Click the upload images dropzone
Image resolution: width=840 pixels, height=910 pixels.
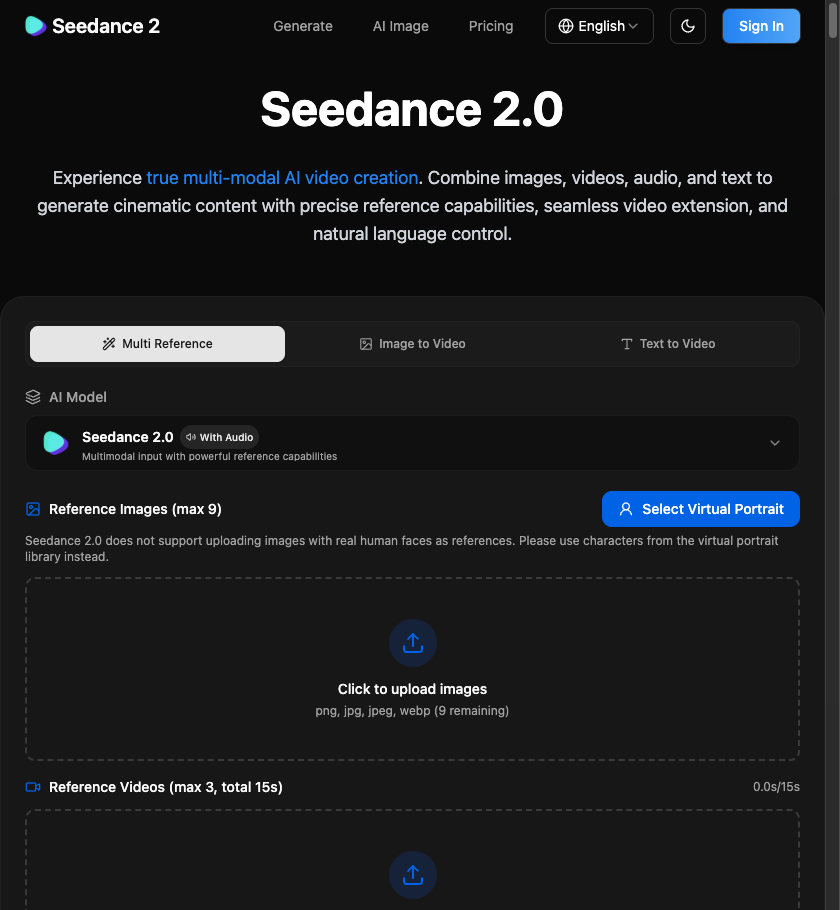pos(413,668)
